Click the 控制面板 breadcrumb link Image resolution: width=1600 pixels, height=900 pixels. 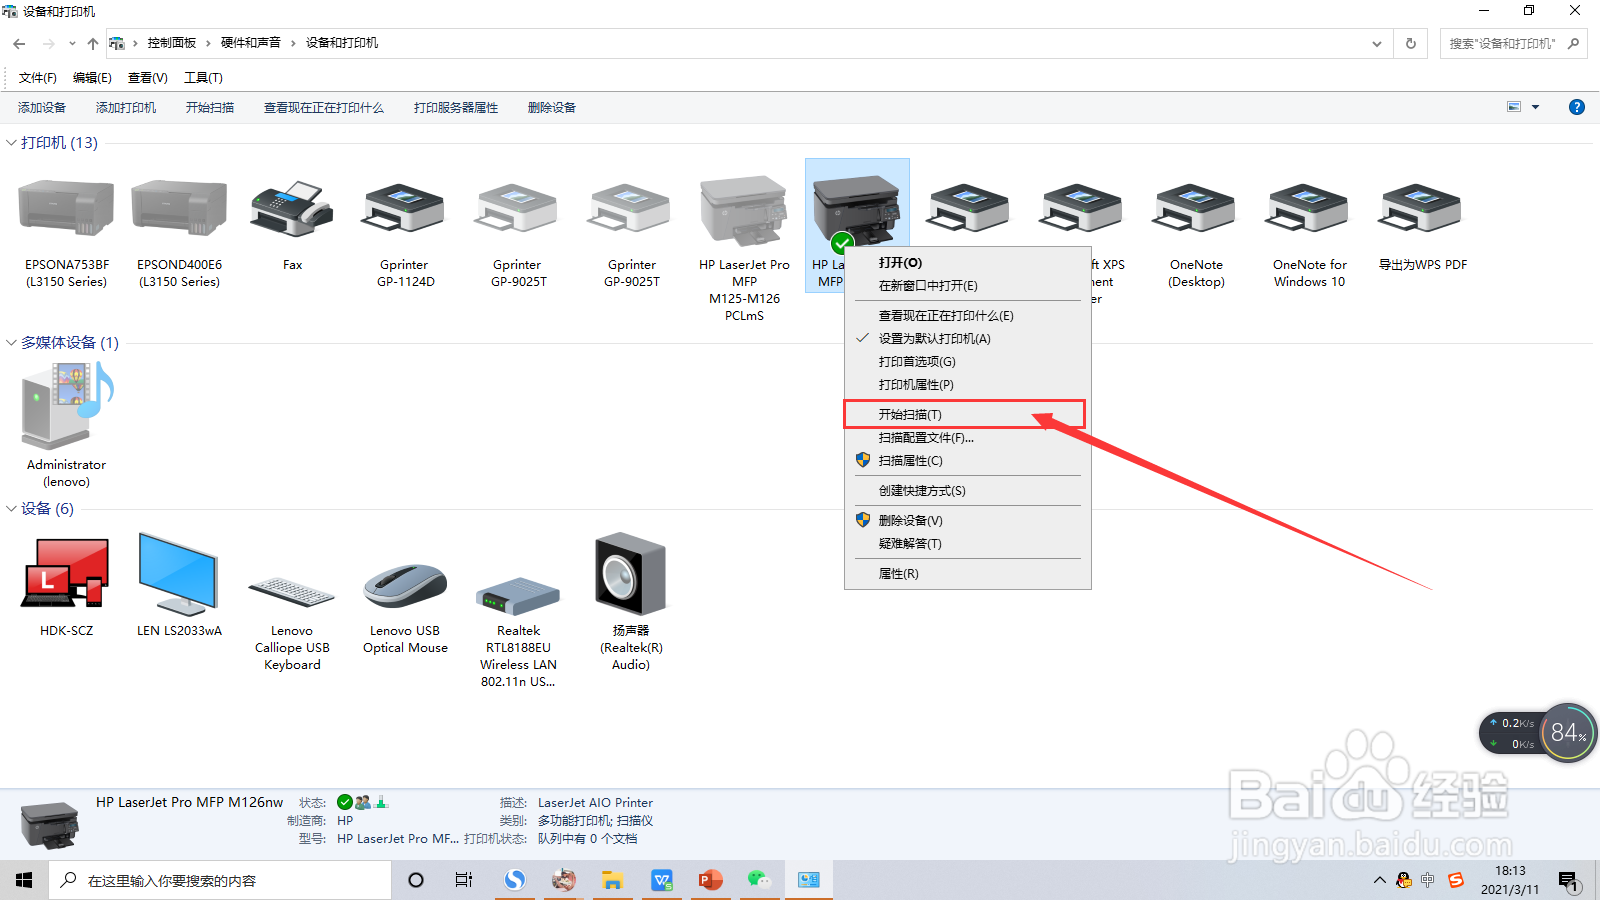[x=172, y=43]
